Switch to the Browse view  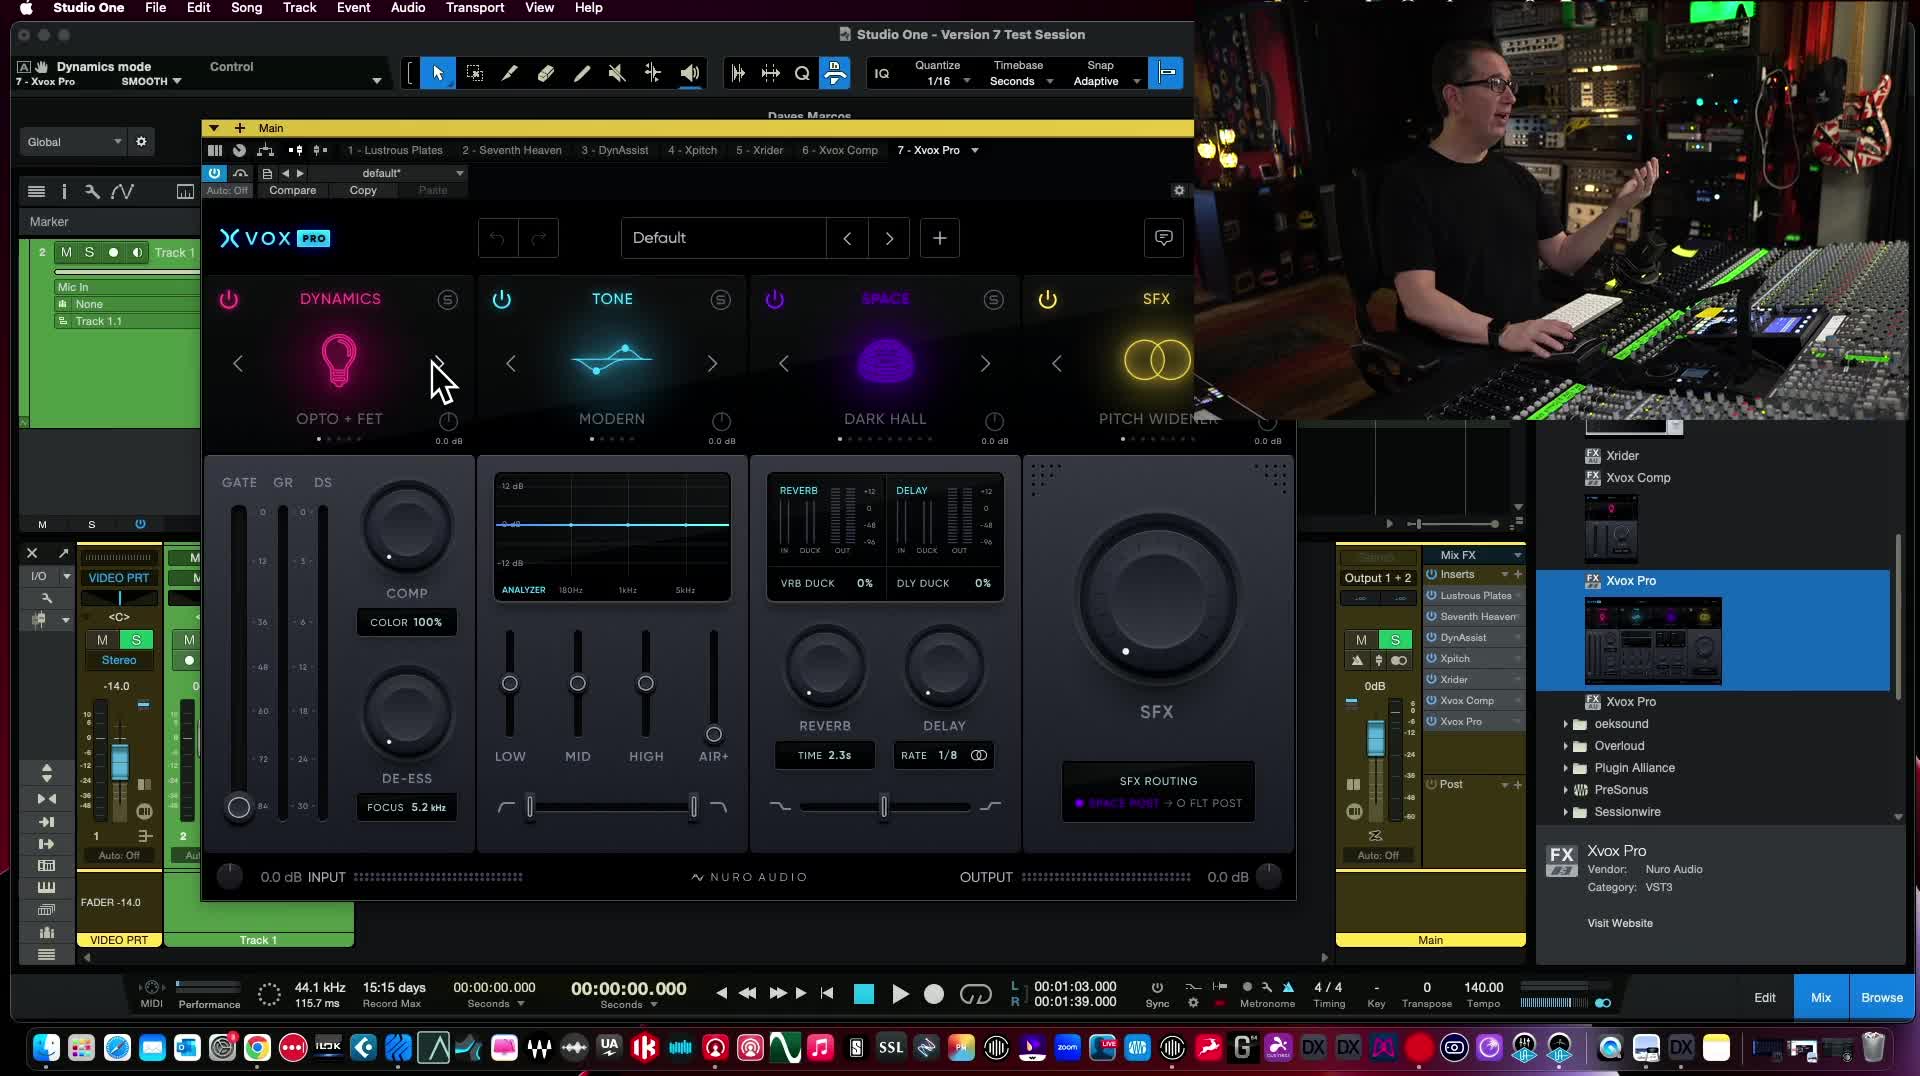coord(1881,997)
